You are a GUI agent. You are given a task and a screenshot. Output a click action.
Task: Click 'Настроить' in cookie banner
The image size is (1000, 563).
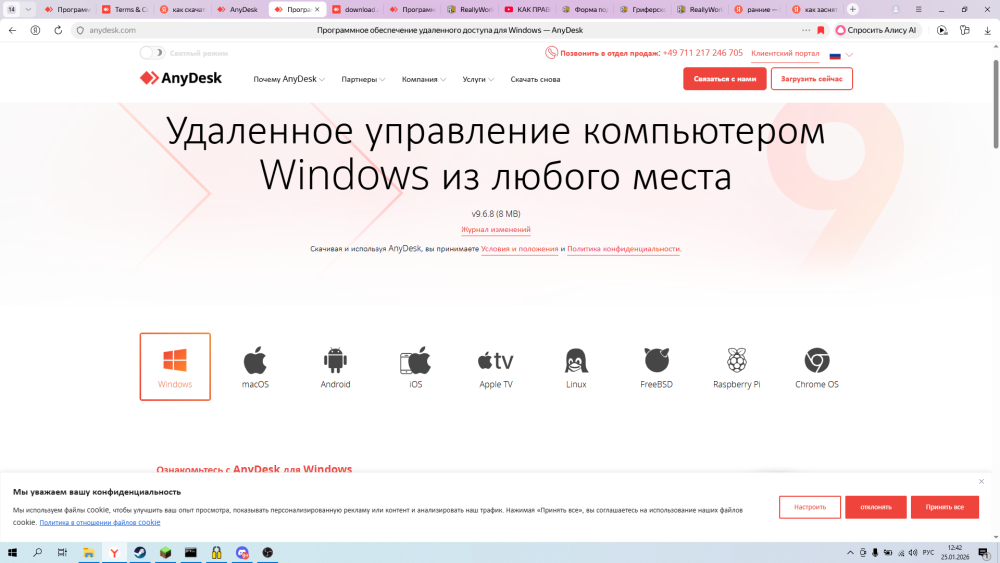coord(810,508)
